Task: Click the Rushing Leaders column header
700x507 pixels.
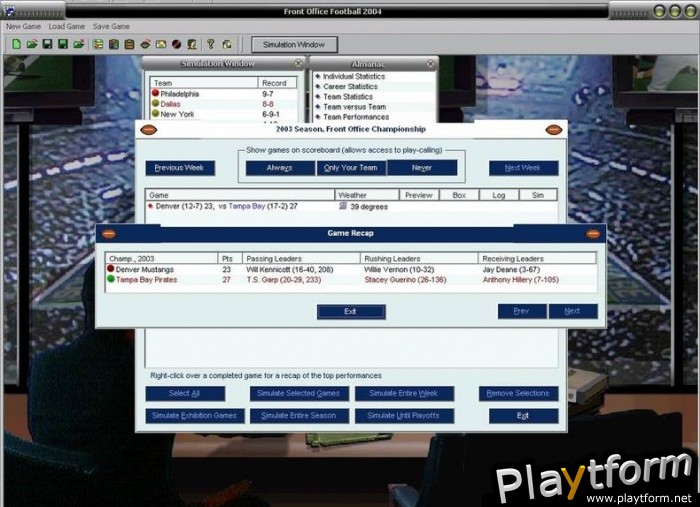Action: 419,258
